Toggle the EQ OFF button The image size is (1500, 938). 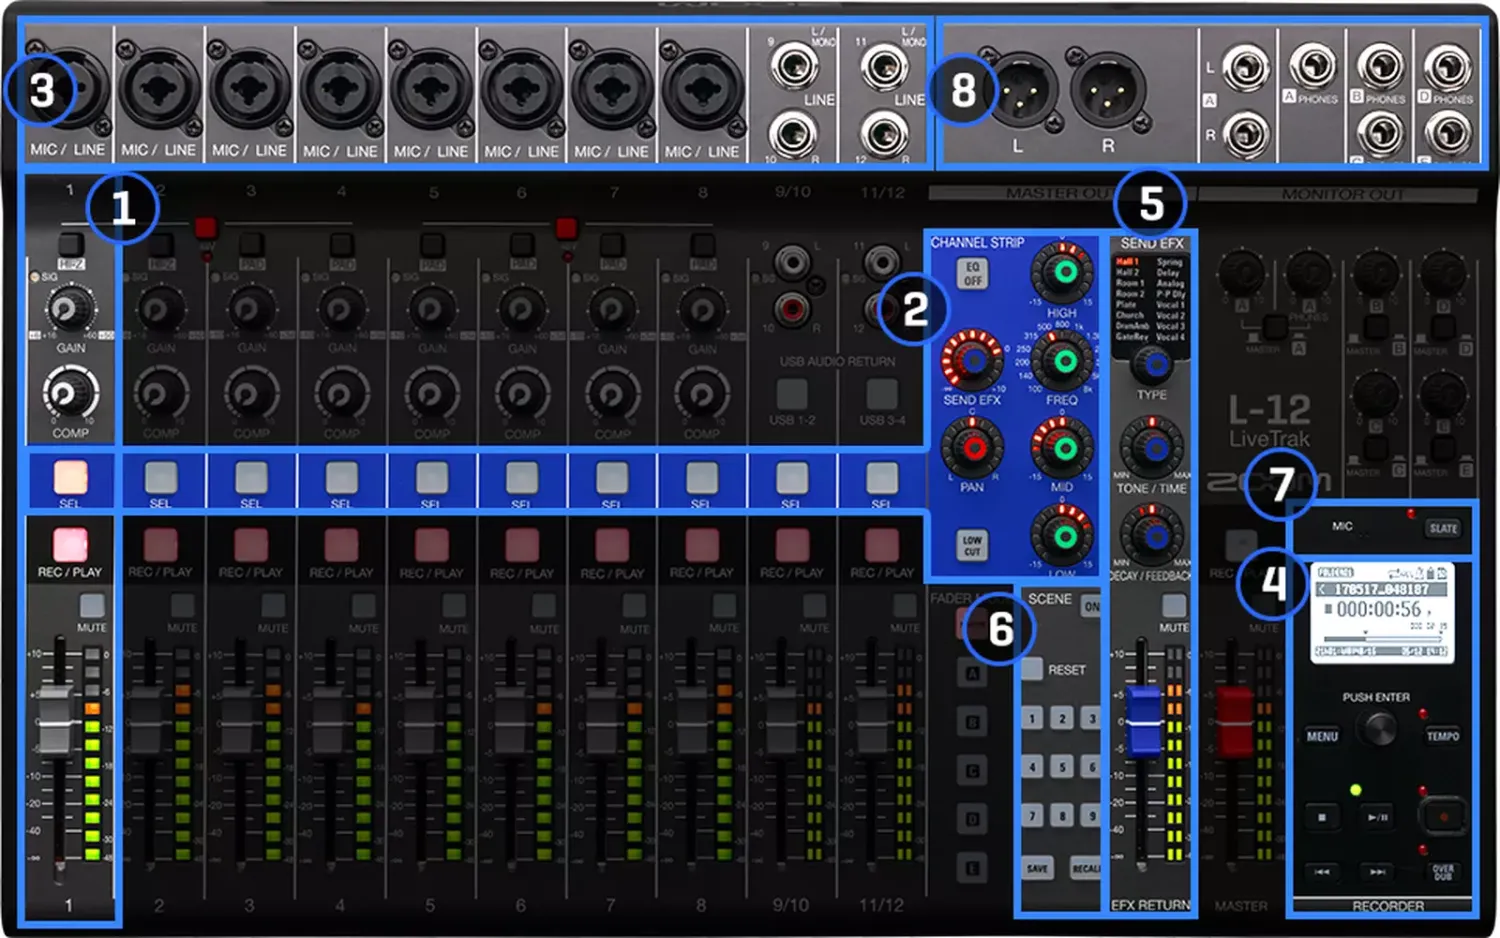pyautogui.click(x=972, y=274)
